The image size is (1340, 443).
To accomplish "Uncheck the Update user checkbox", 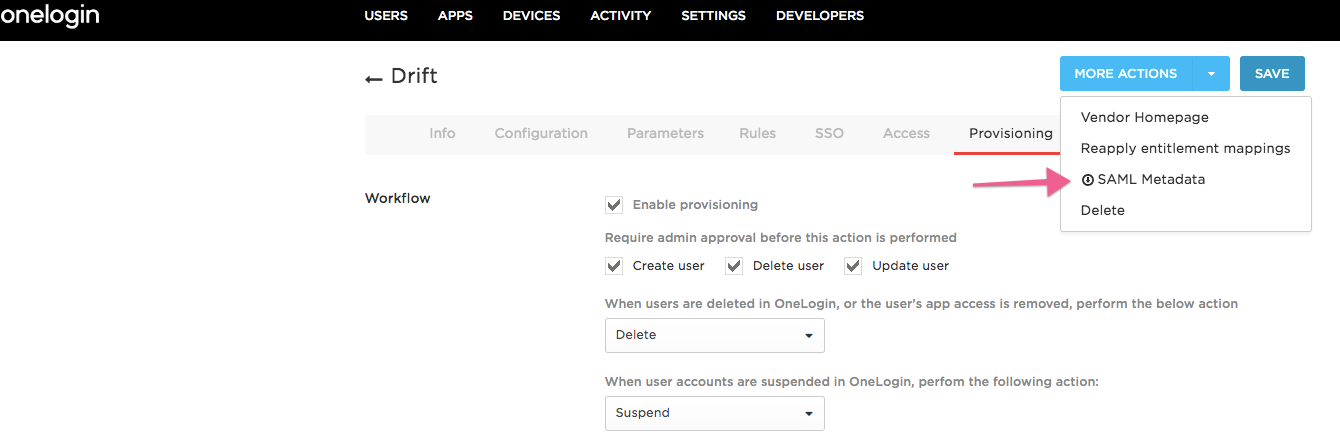I will (x=853, y=266).
